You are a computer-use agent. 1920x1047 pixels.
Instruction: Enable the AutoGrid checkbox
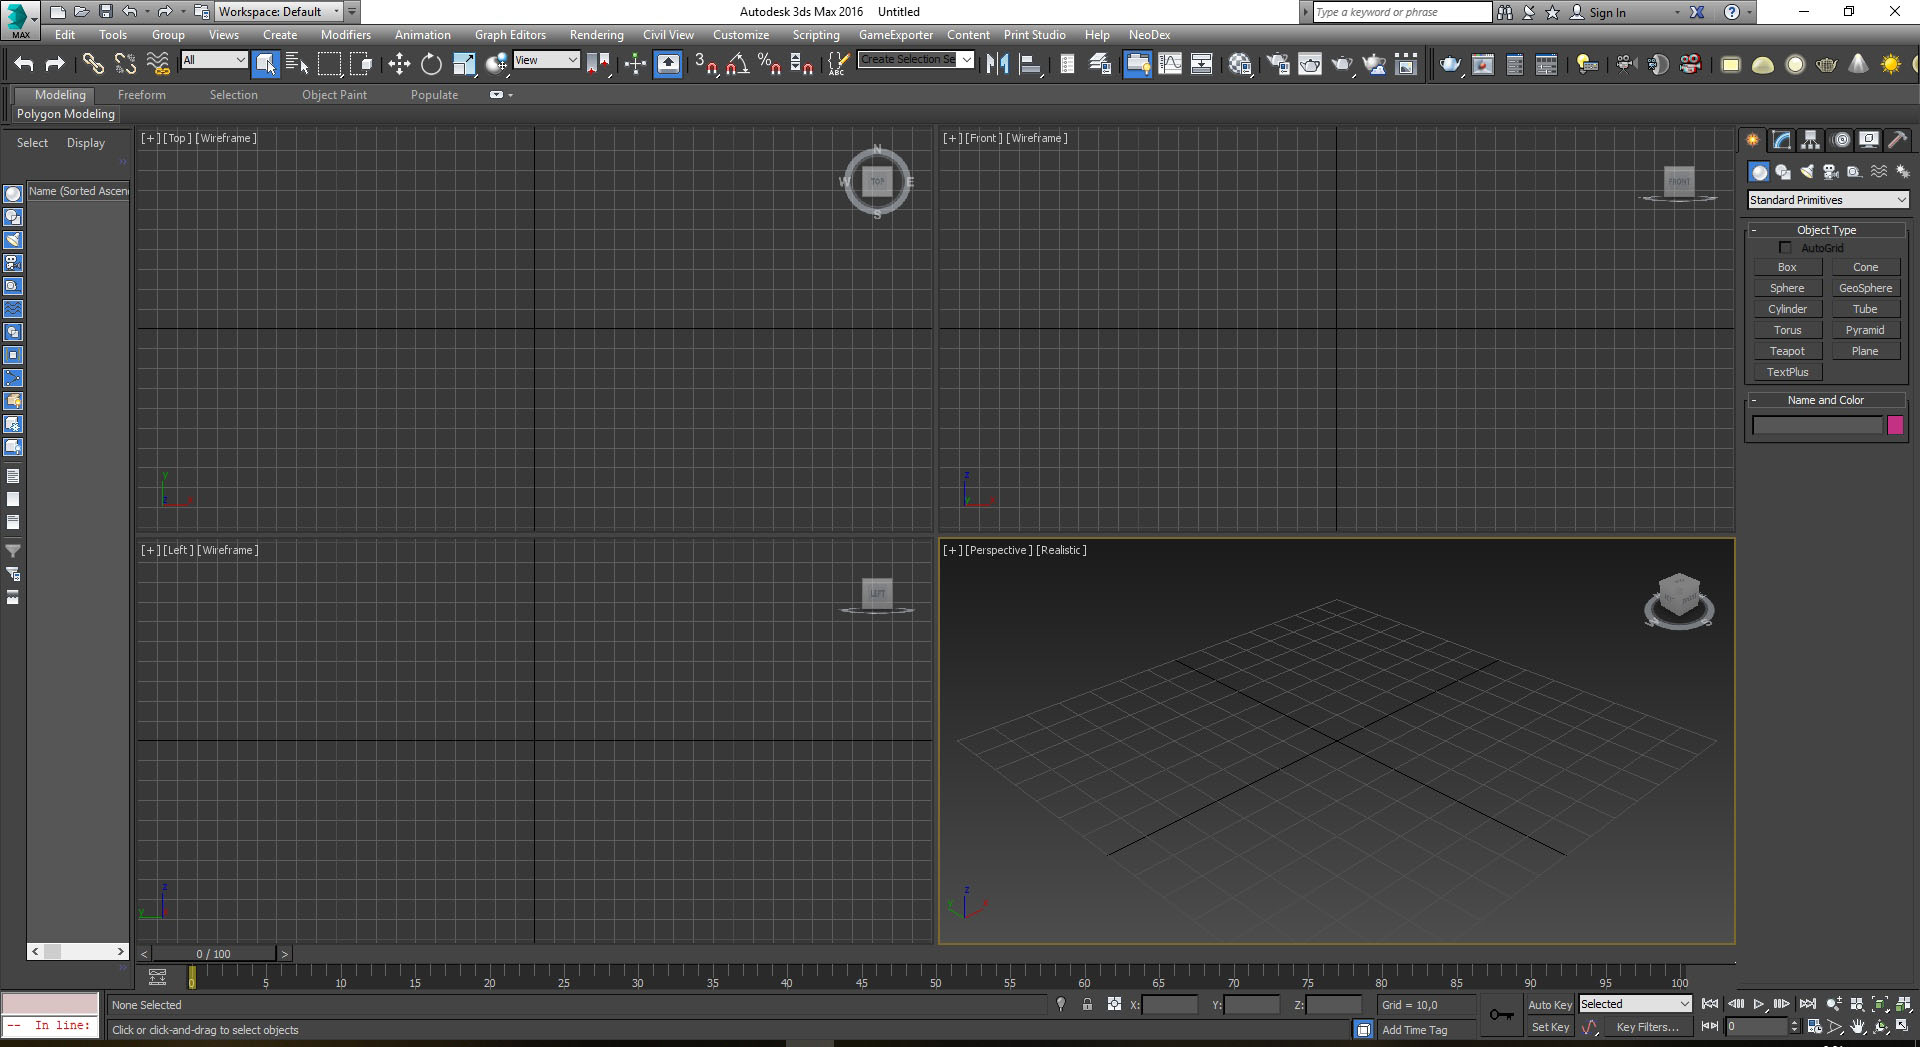1785,248
